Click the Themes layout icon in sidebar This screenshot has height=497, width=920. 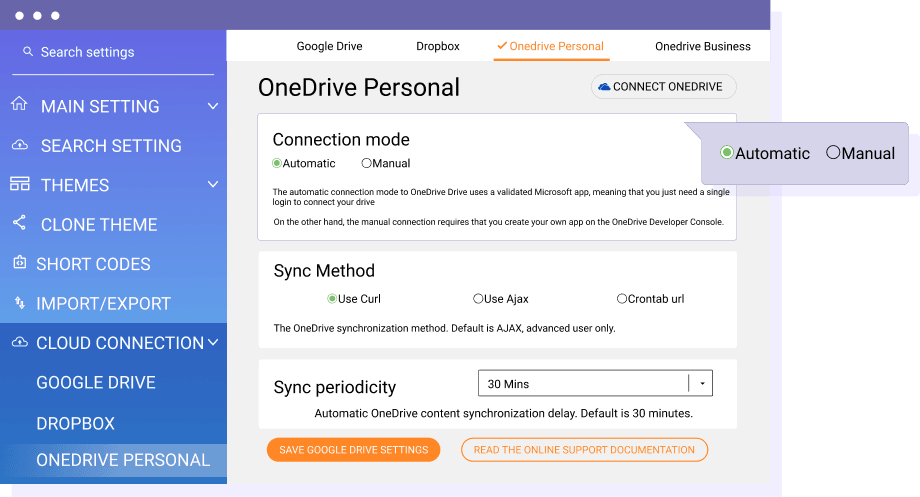(19, 184)
